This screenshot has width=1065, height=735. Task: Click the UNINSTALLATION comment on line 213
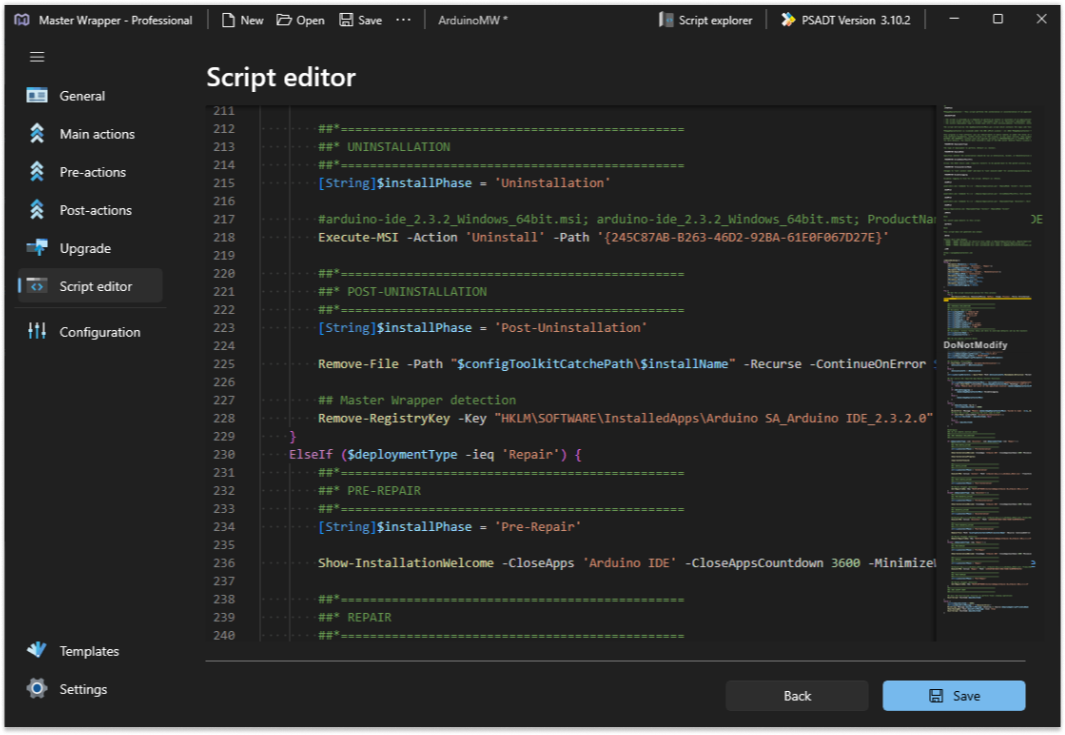(398, 147)
